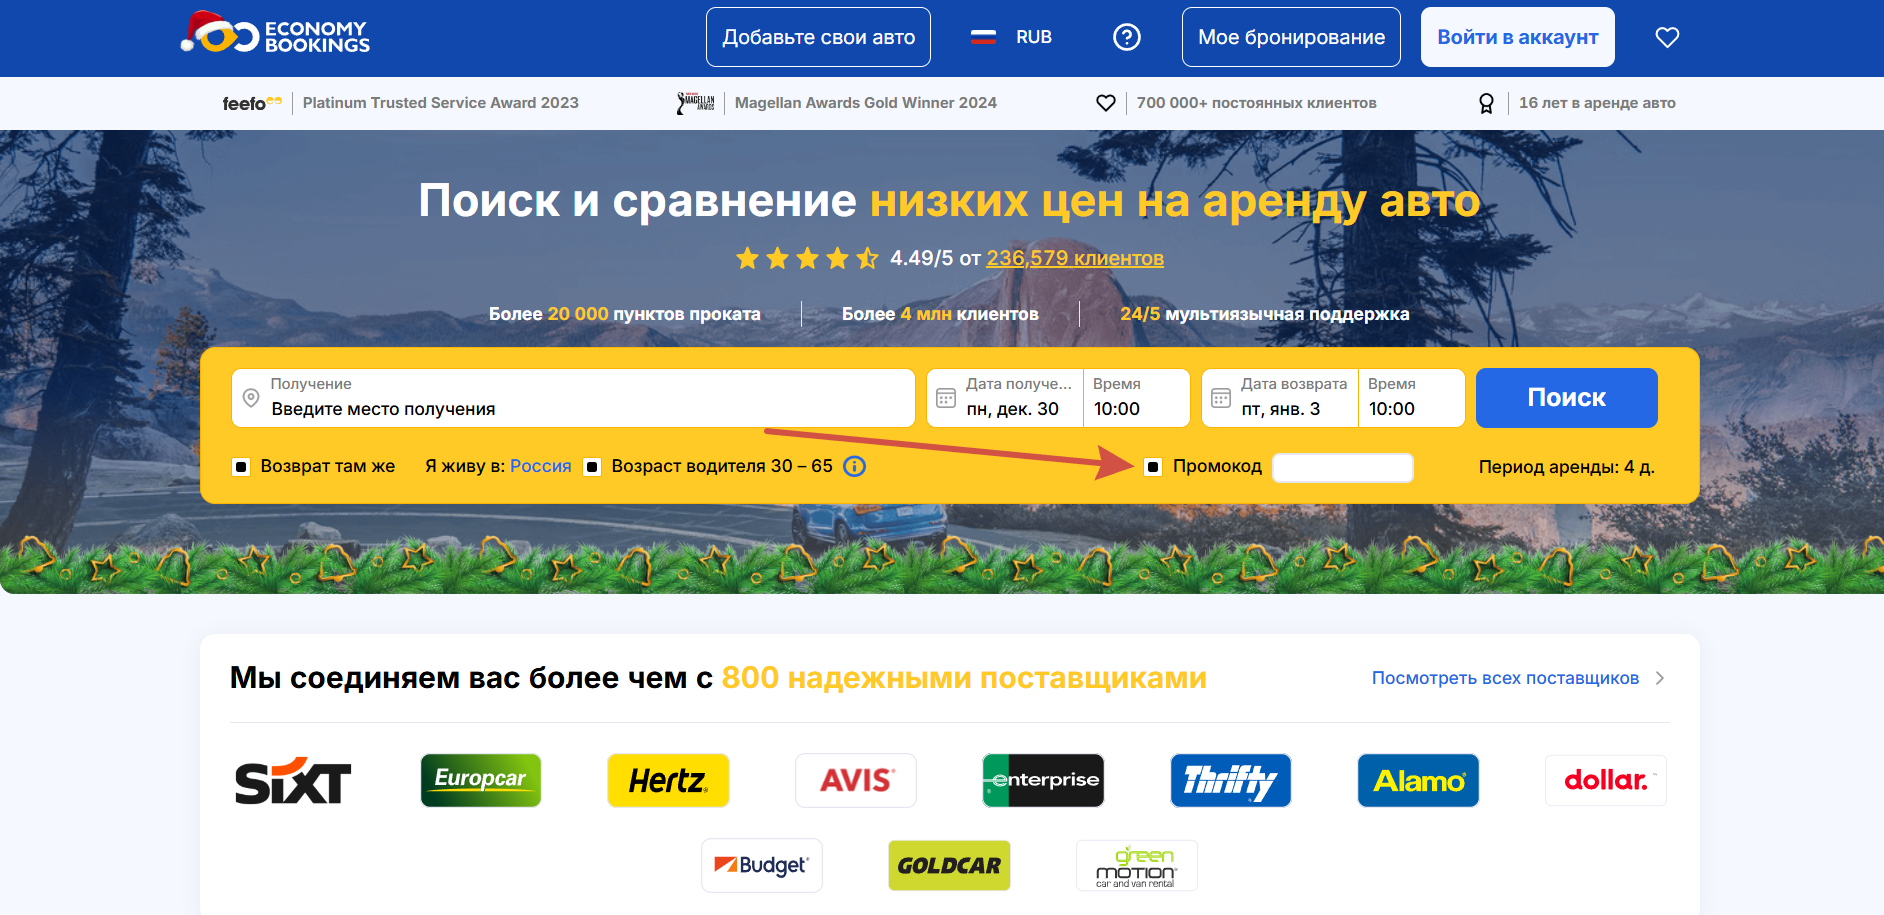1884x915 pixels.
Task: Click the feefo logo
Action: point(252,103)
